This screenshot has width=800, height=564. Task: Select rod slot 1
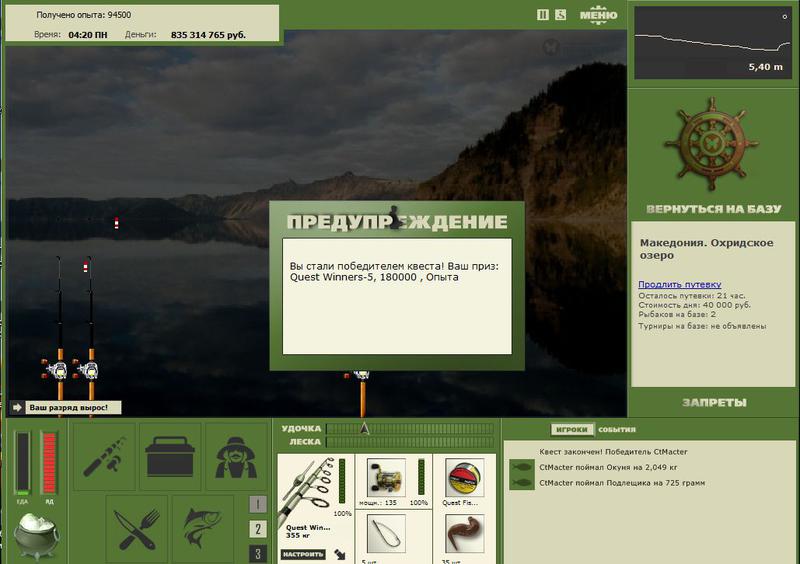(258, 504)
